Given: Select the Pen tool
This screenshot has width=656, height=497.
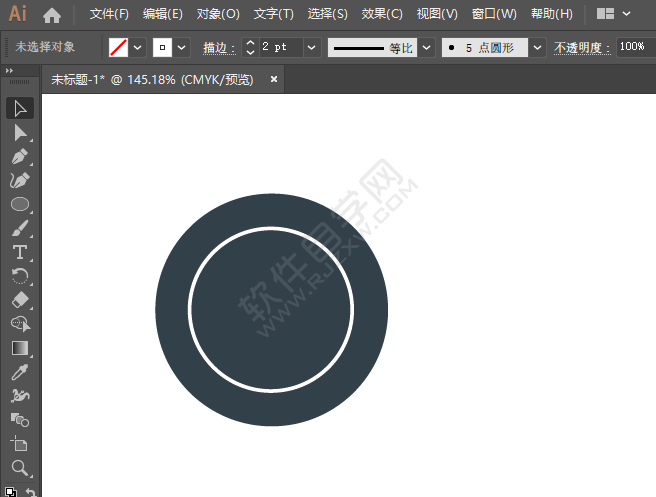Looking at the screenshot, I should click(x=19, y=156).
